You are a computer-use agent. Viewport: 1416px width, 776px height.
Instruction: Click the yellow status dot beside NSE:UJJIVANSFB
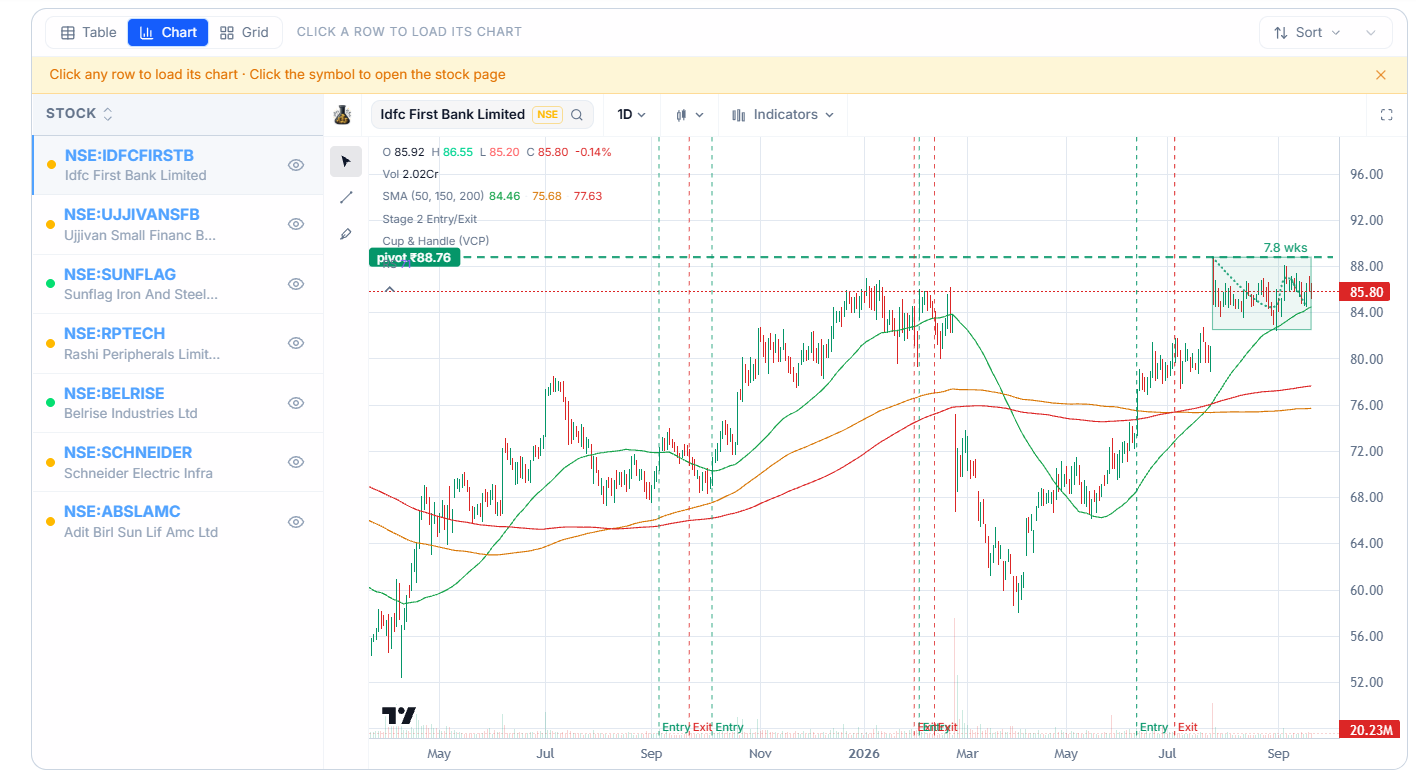point(51,224)
